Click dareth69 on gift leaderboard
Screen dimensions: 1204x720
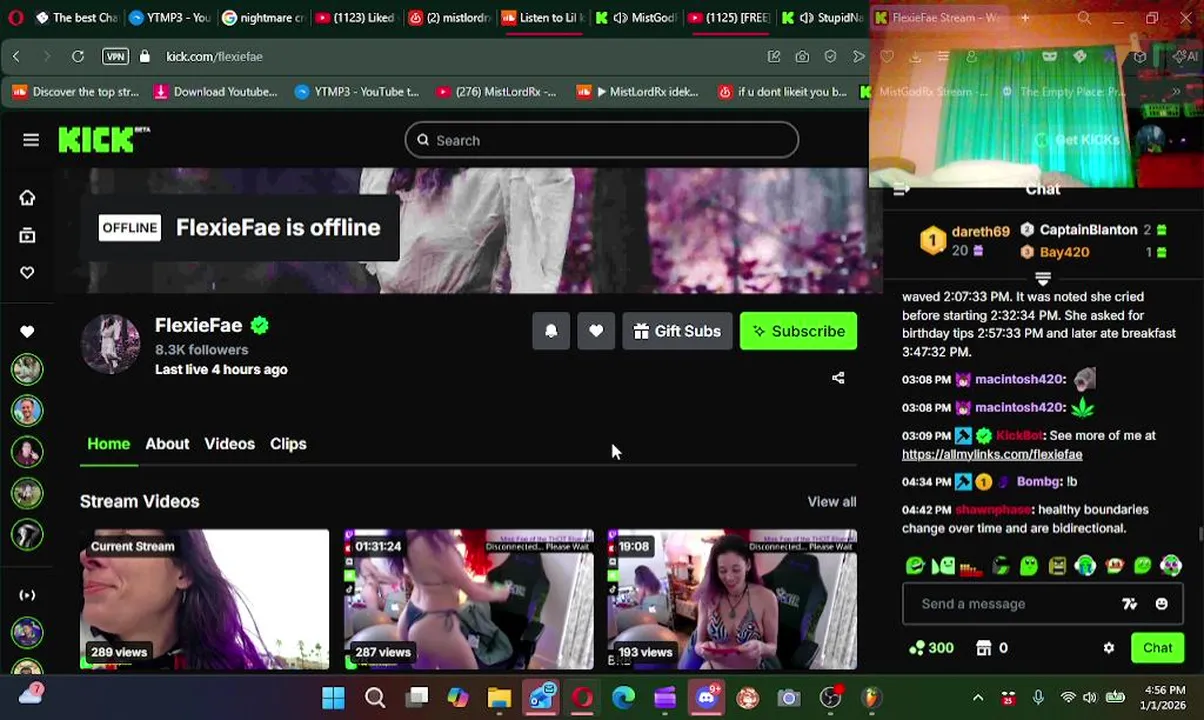[x=980, y=231]
